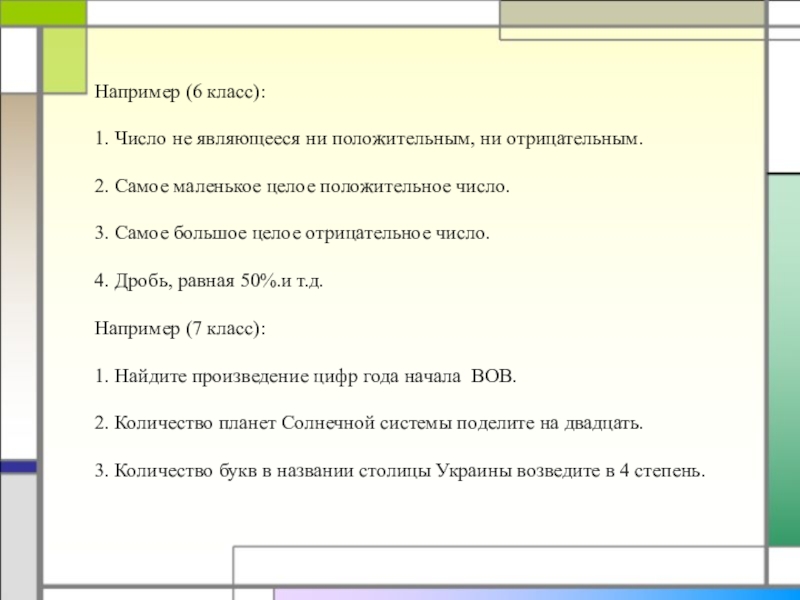The height and width of the screenshot is (600, 800).
Task: Select the line about number neither positive nor negative
Action: [367, 139]
